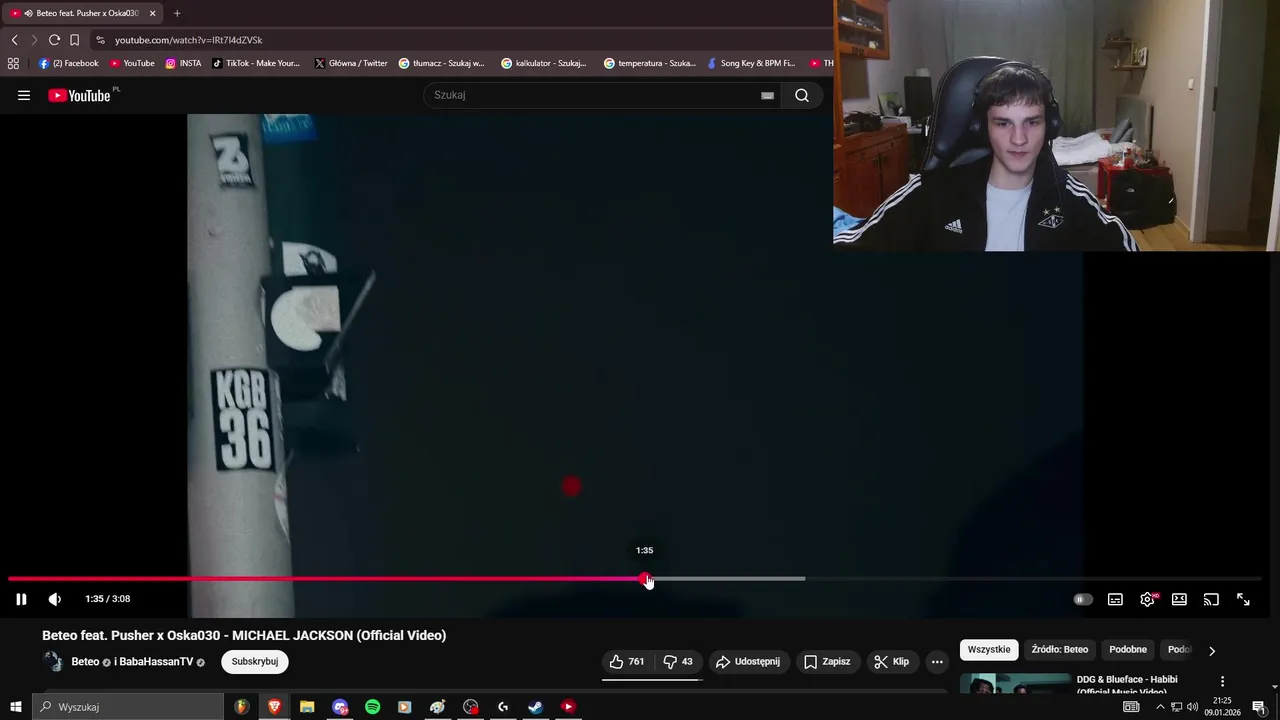Screen dimensions: 1280x720
Task: Open tłumacz - Szukaj bookmark
Action: 441,63
